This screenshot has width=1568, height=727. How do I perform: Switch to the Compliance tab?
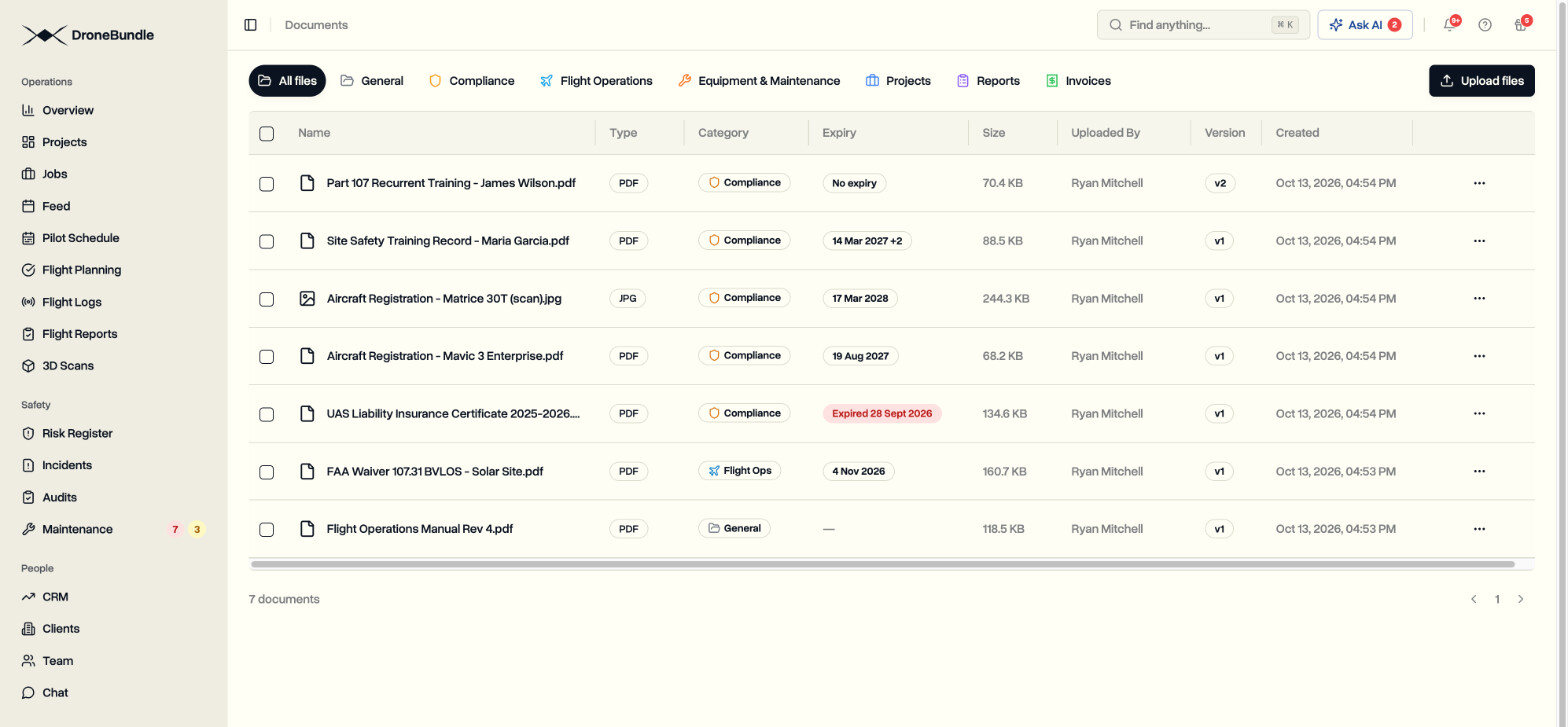(x=471, y=81)
